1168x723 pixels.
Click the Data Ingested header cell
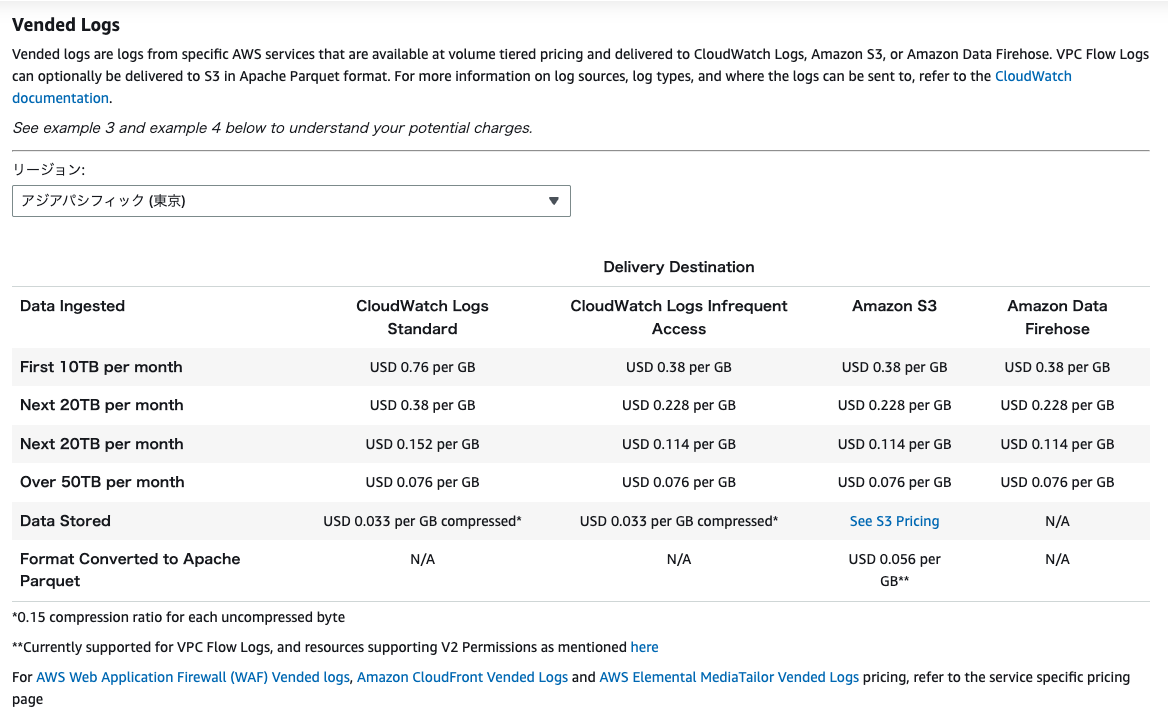coord(73,306)
